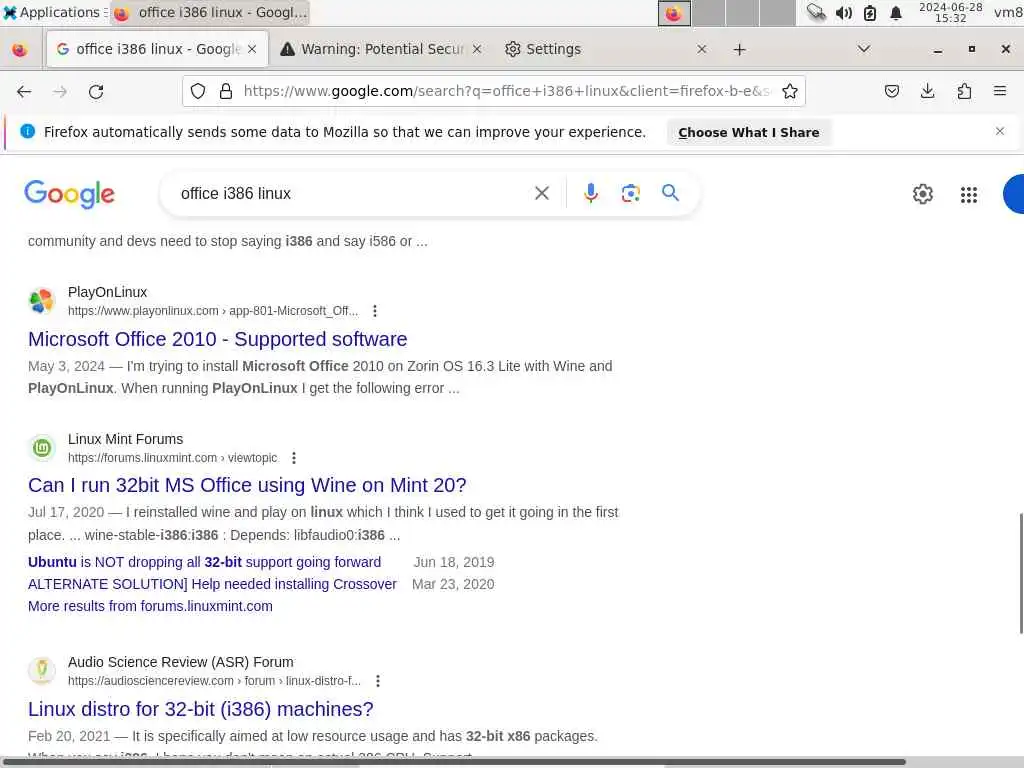The image size is (1024, 768).
Task: Open Microsoft Office 2010 - Supported software
Action: (217, 339)
